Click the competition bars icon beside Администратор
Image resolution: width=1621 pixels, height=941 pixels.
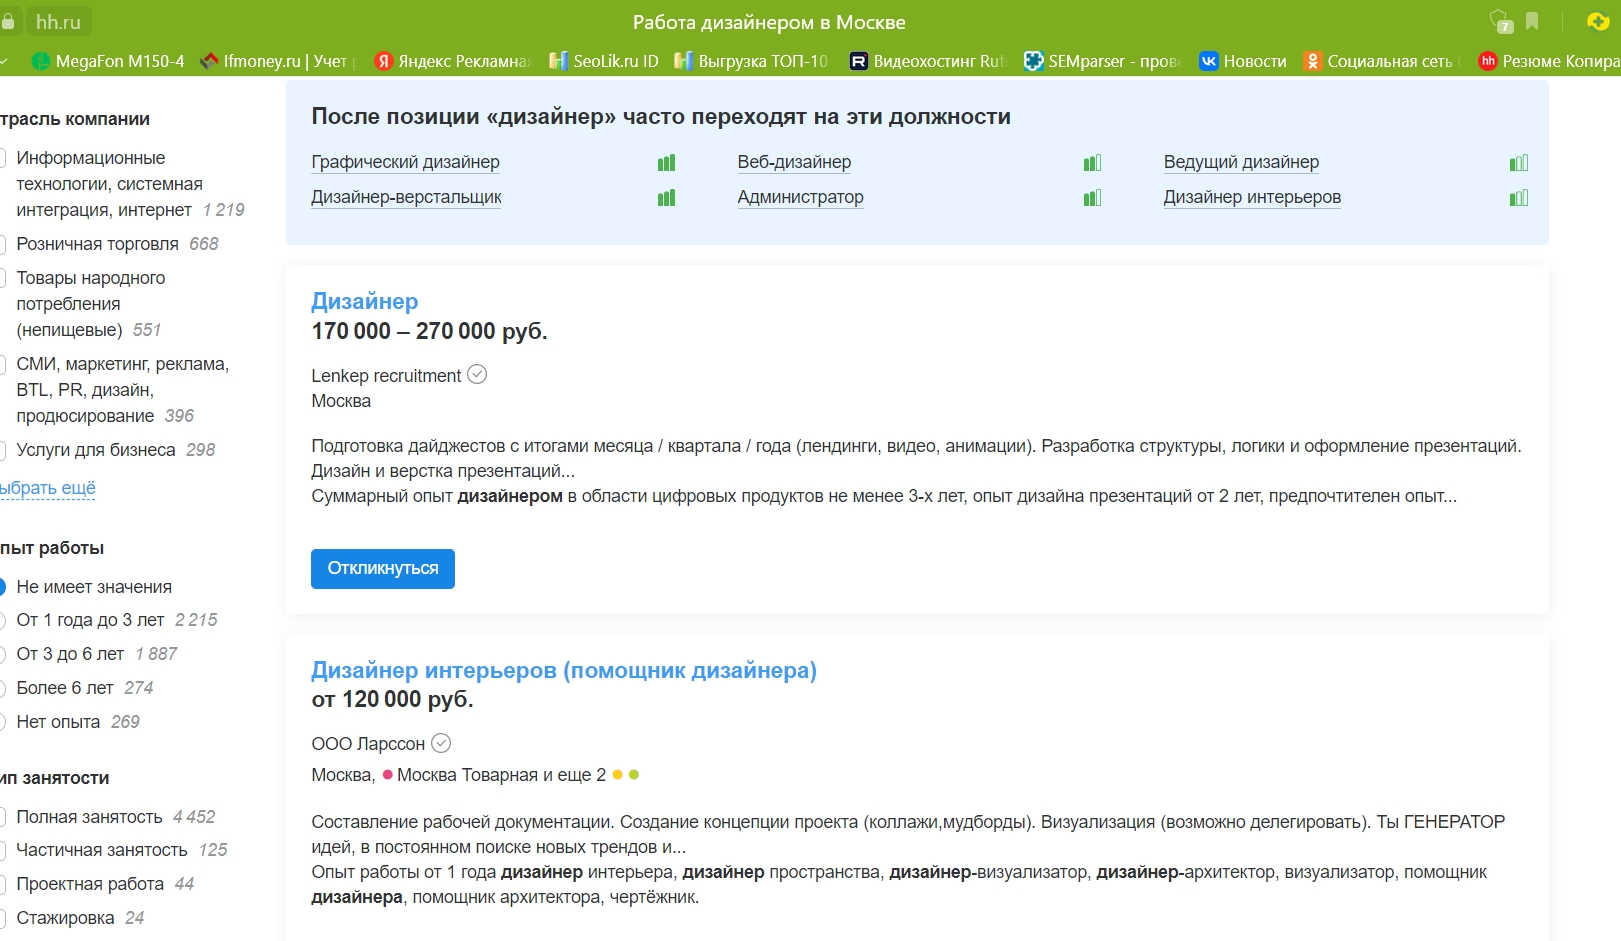point(1093,198)
